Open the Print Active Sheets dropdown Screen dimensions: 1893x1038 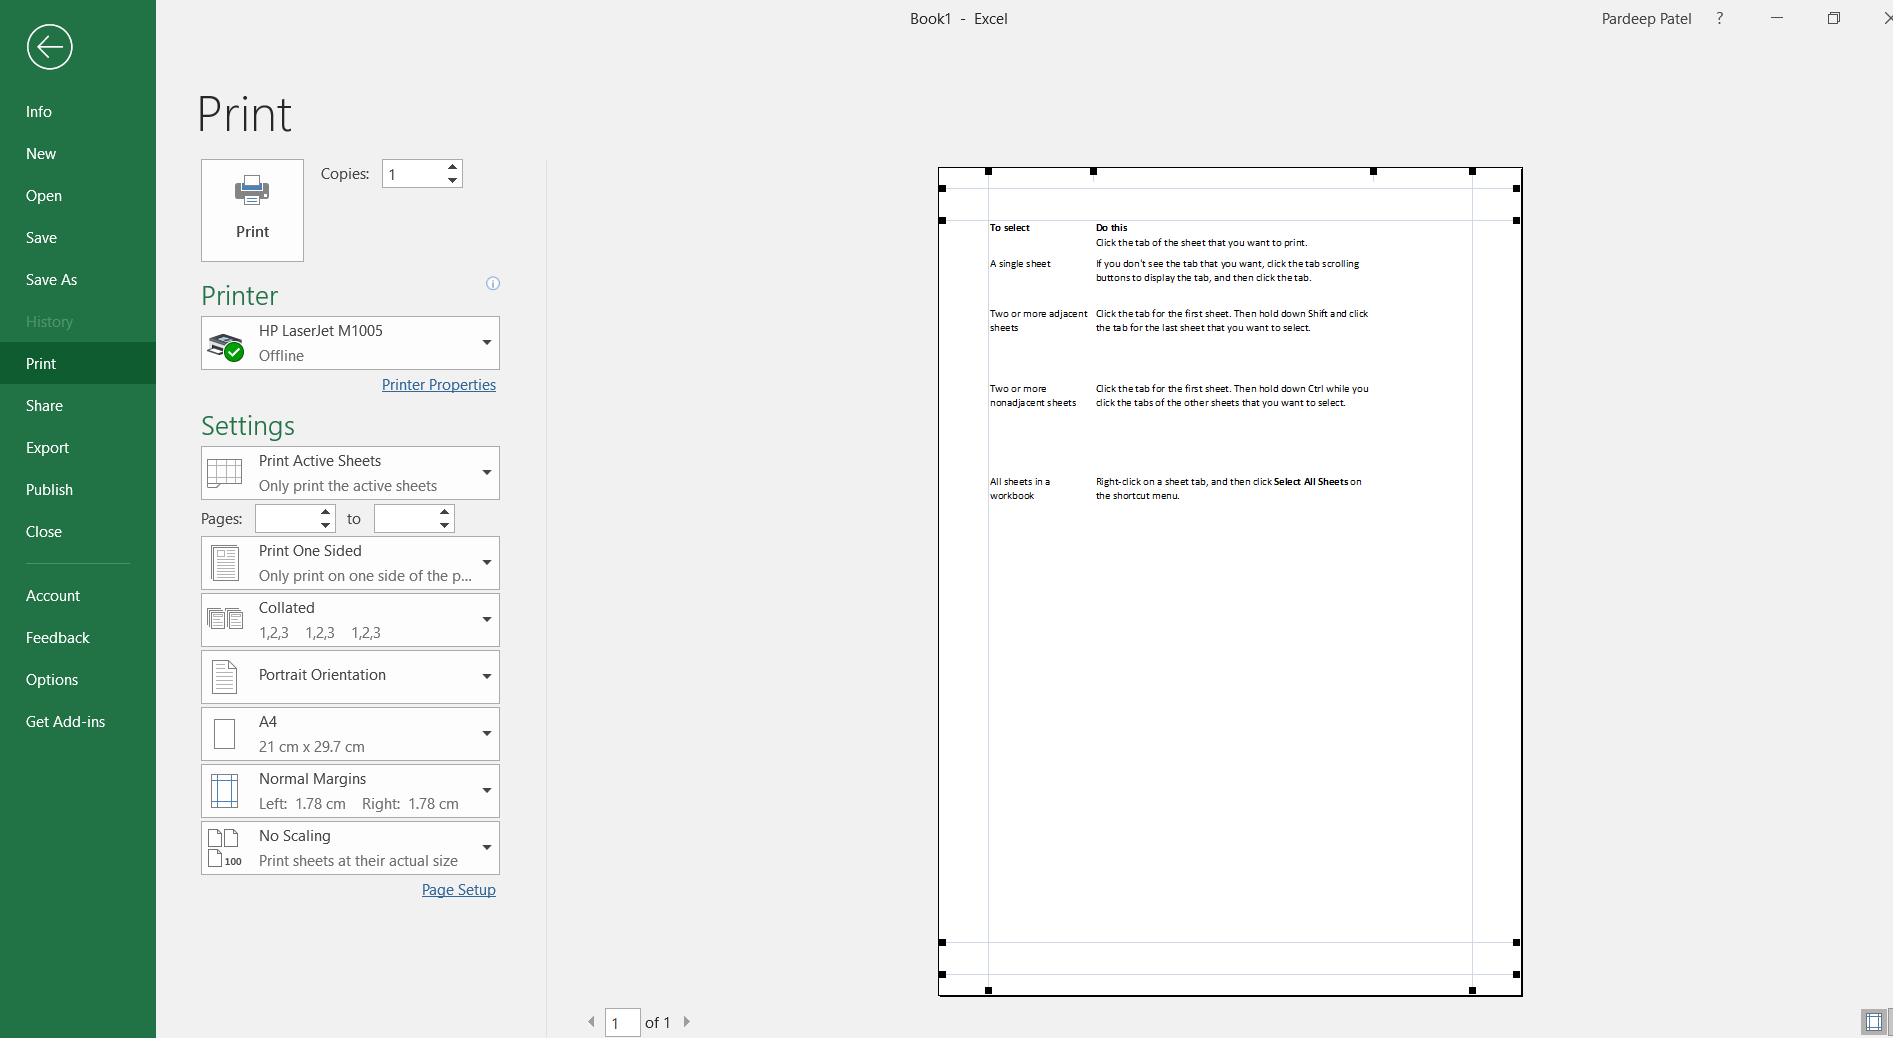click(x=486, y=473)
